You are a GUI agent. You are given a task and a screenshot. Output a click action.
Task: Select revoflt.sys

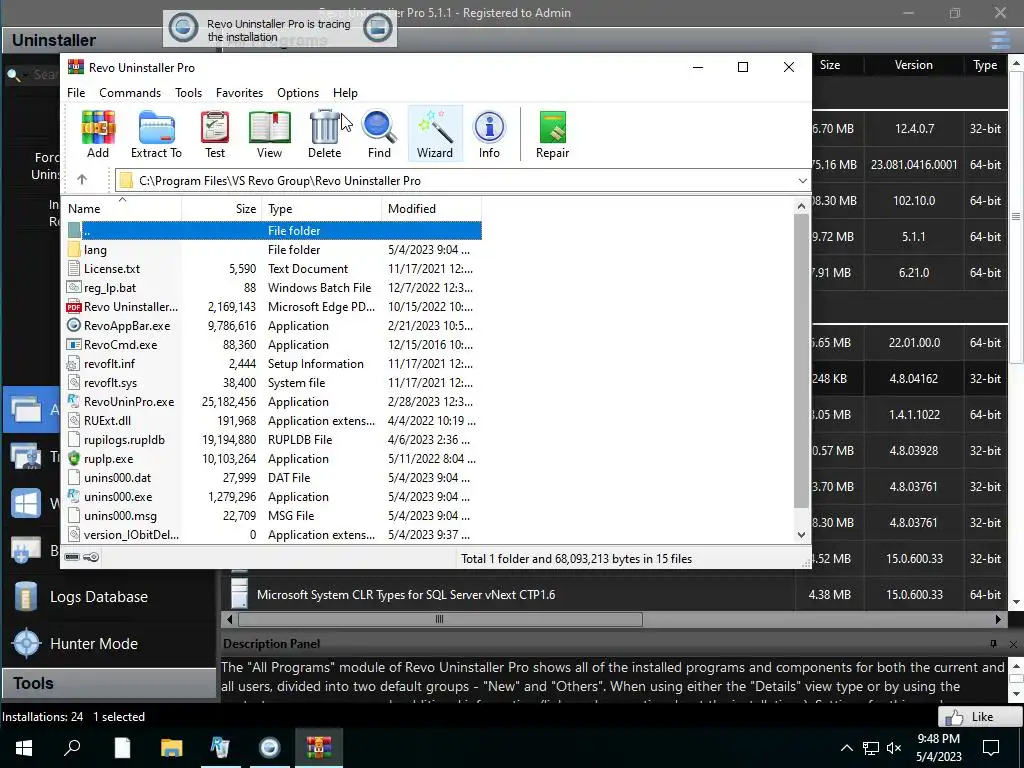[x=273, y=383]
